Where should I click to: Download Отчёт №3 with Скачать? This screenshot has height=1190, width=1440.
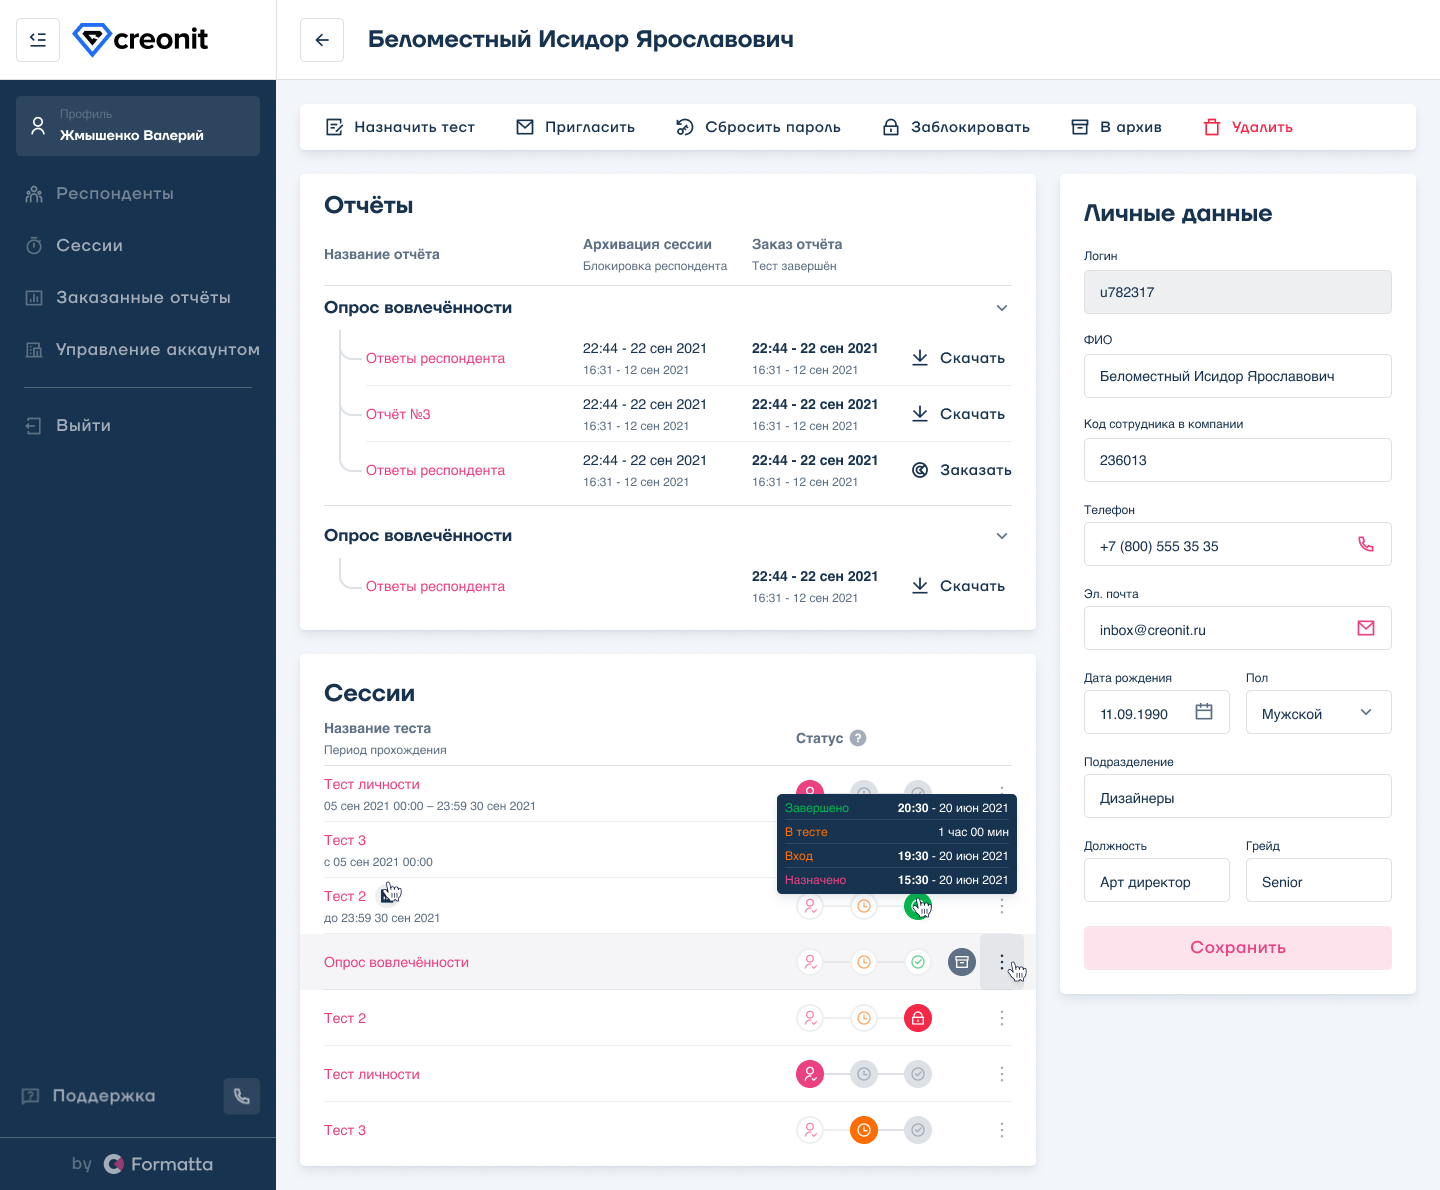958,414
